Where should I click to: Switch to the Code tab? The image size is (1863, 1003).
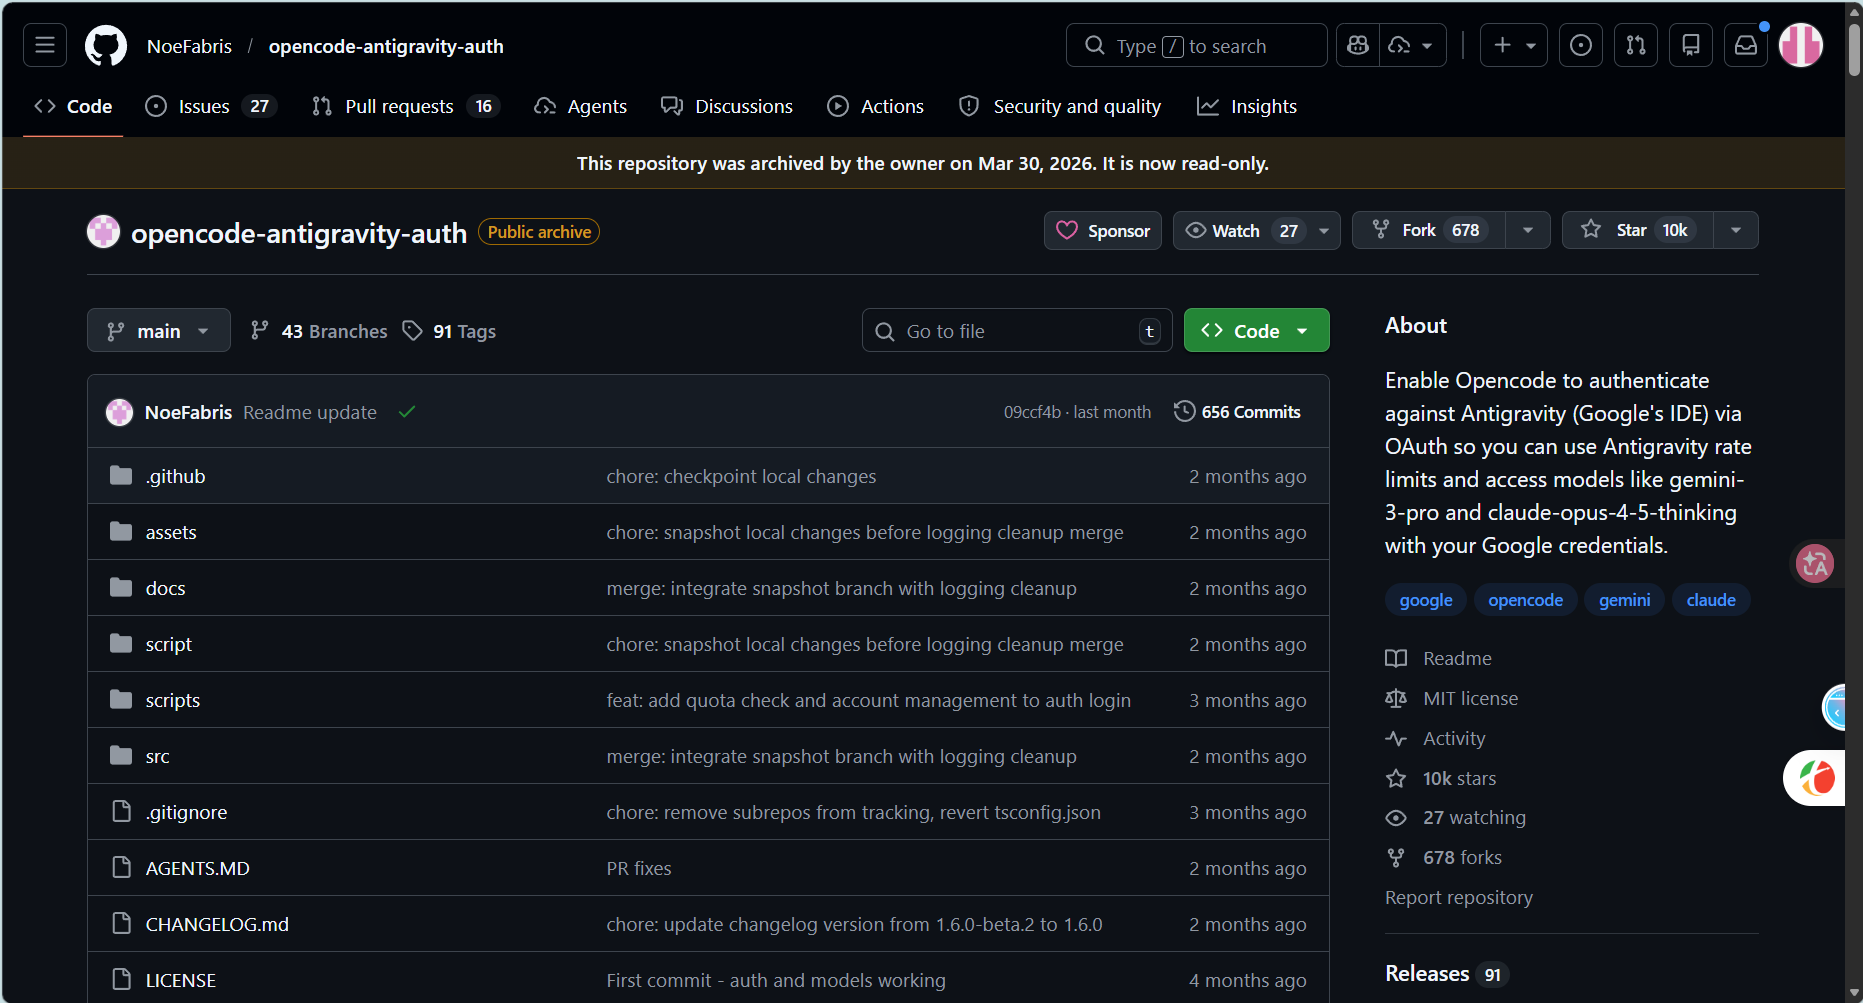73,106
